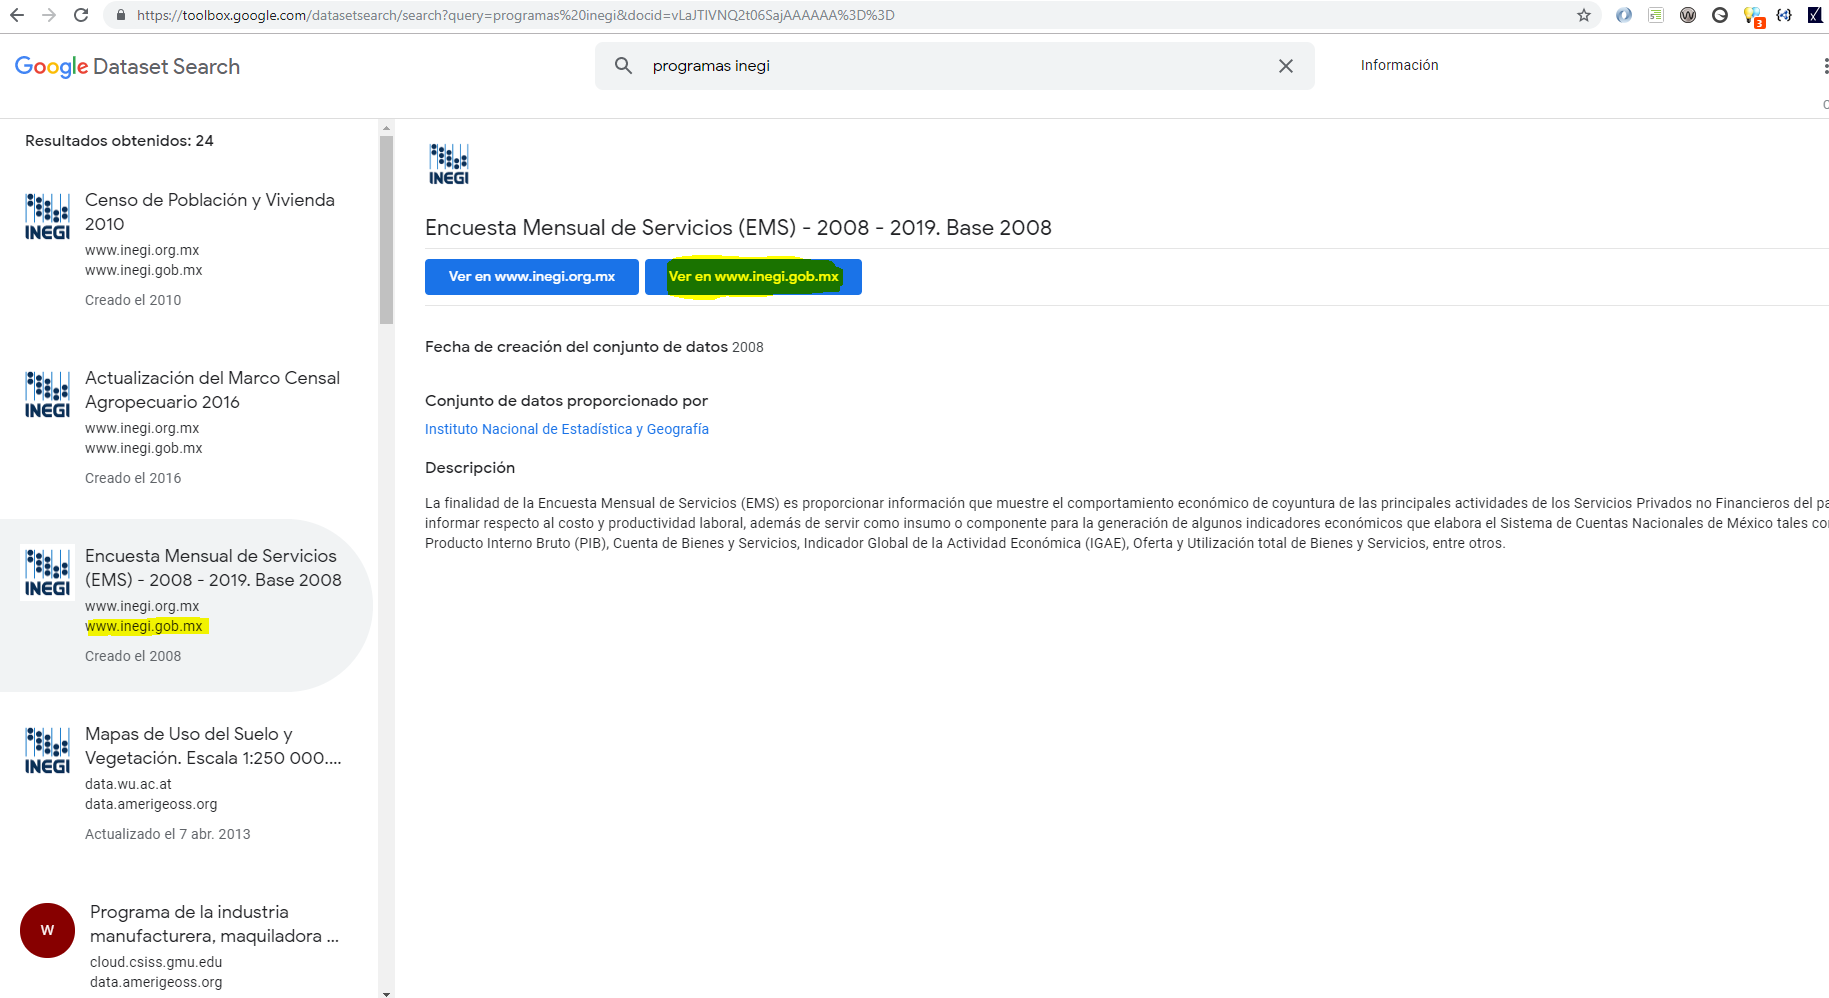Bookmark this page with the star icon
Viewport: 1829px width, 998px height.
coord(1584,15)
